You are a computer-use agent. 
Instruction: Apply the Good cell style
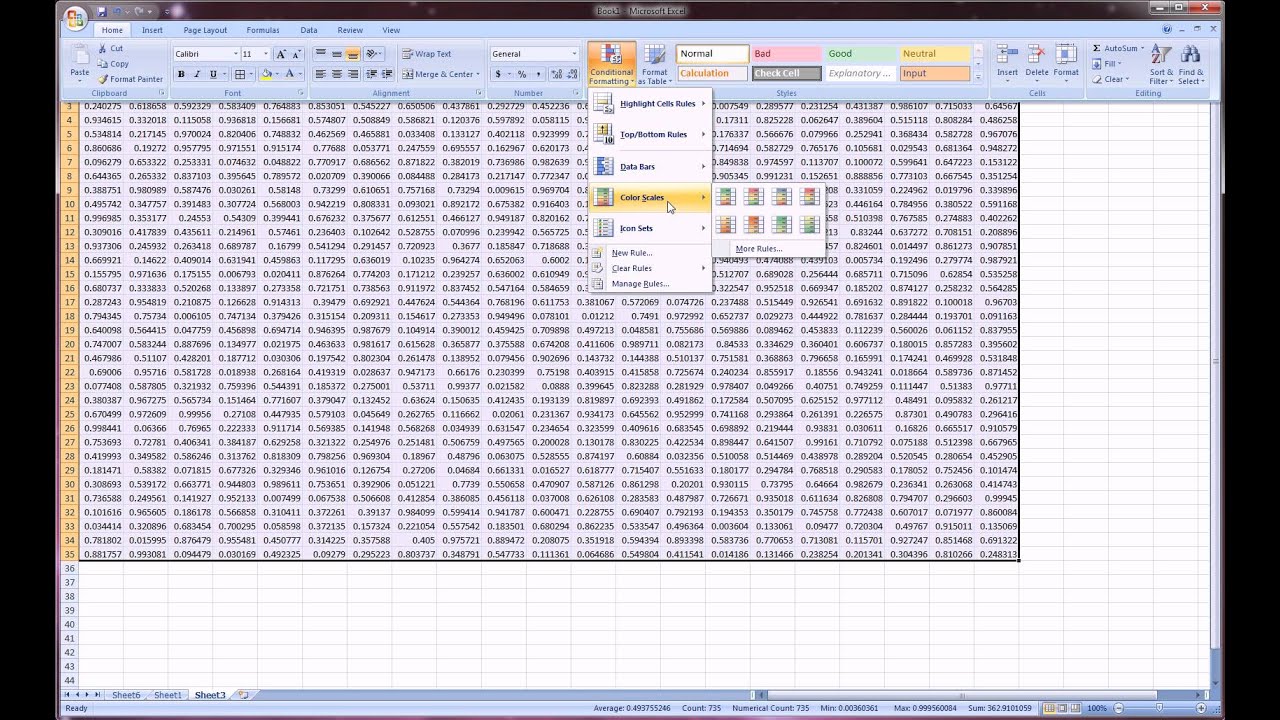click(859, 54)
